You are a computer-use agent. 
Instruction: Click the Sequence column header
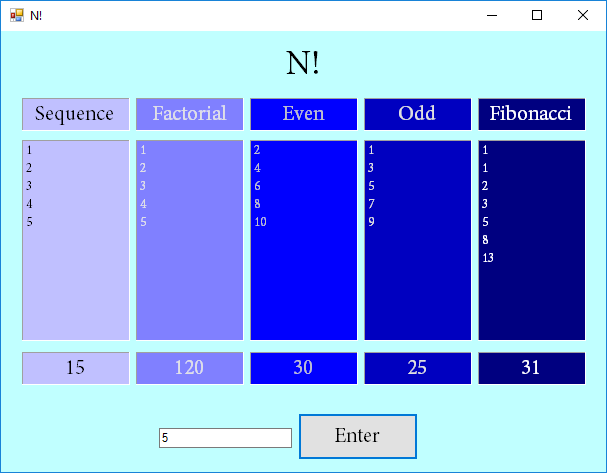click(x=75, y=114)
